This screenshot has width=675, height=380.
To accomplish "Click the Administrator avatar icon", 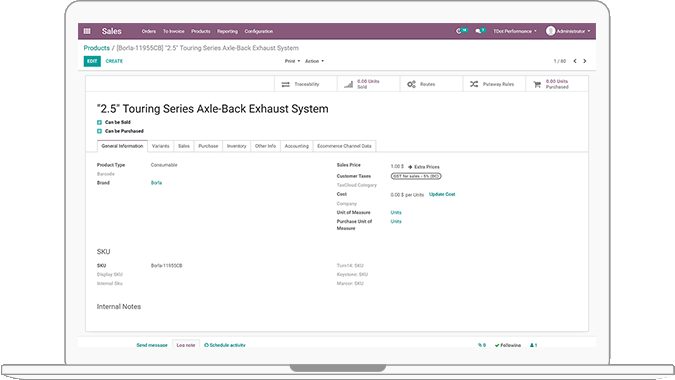I will coord(550,31).
